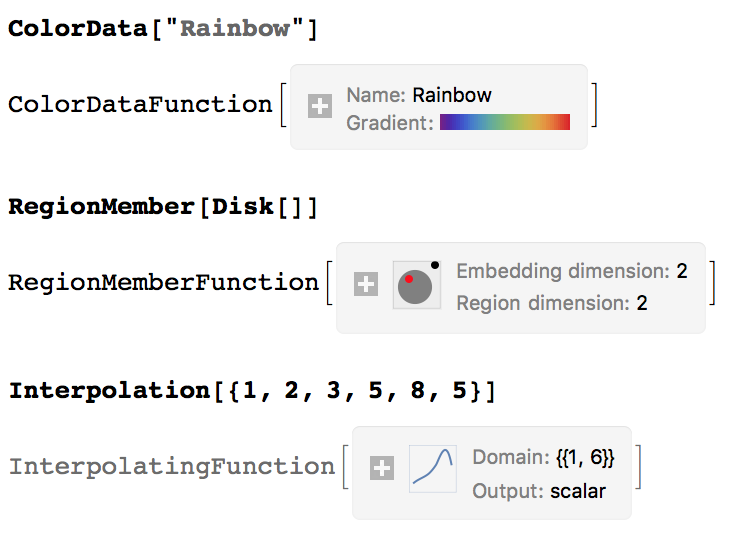Expand the RegionMemberFunction summary box
The width and height of the screenshot is (732, 534).
(366, 285)
